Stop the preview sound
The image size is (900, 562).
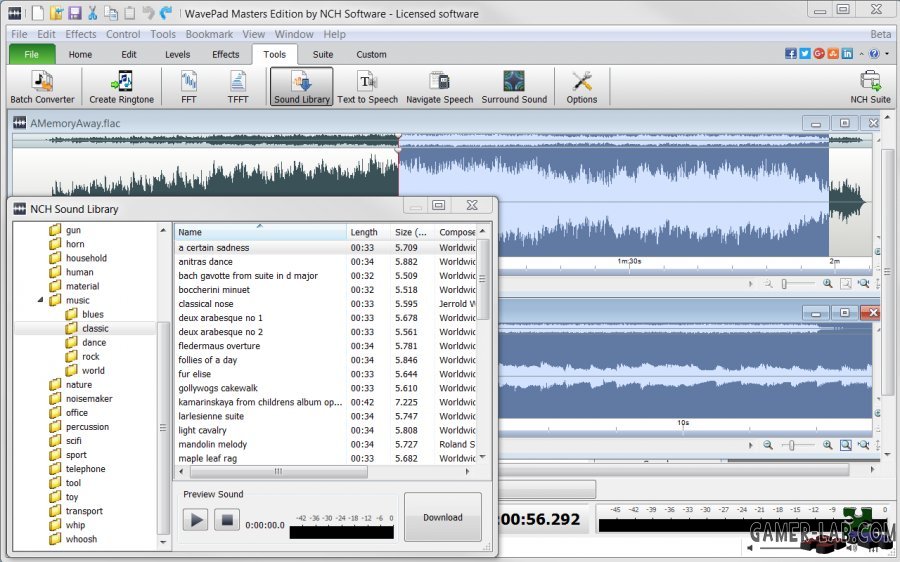click(x=227, y=520)
